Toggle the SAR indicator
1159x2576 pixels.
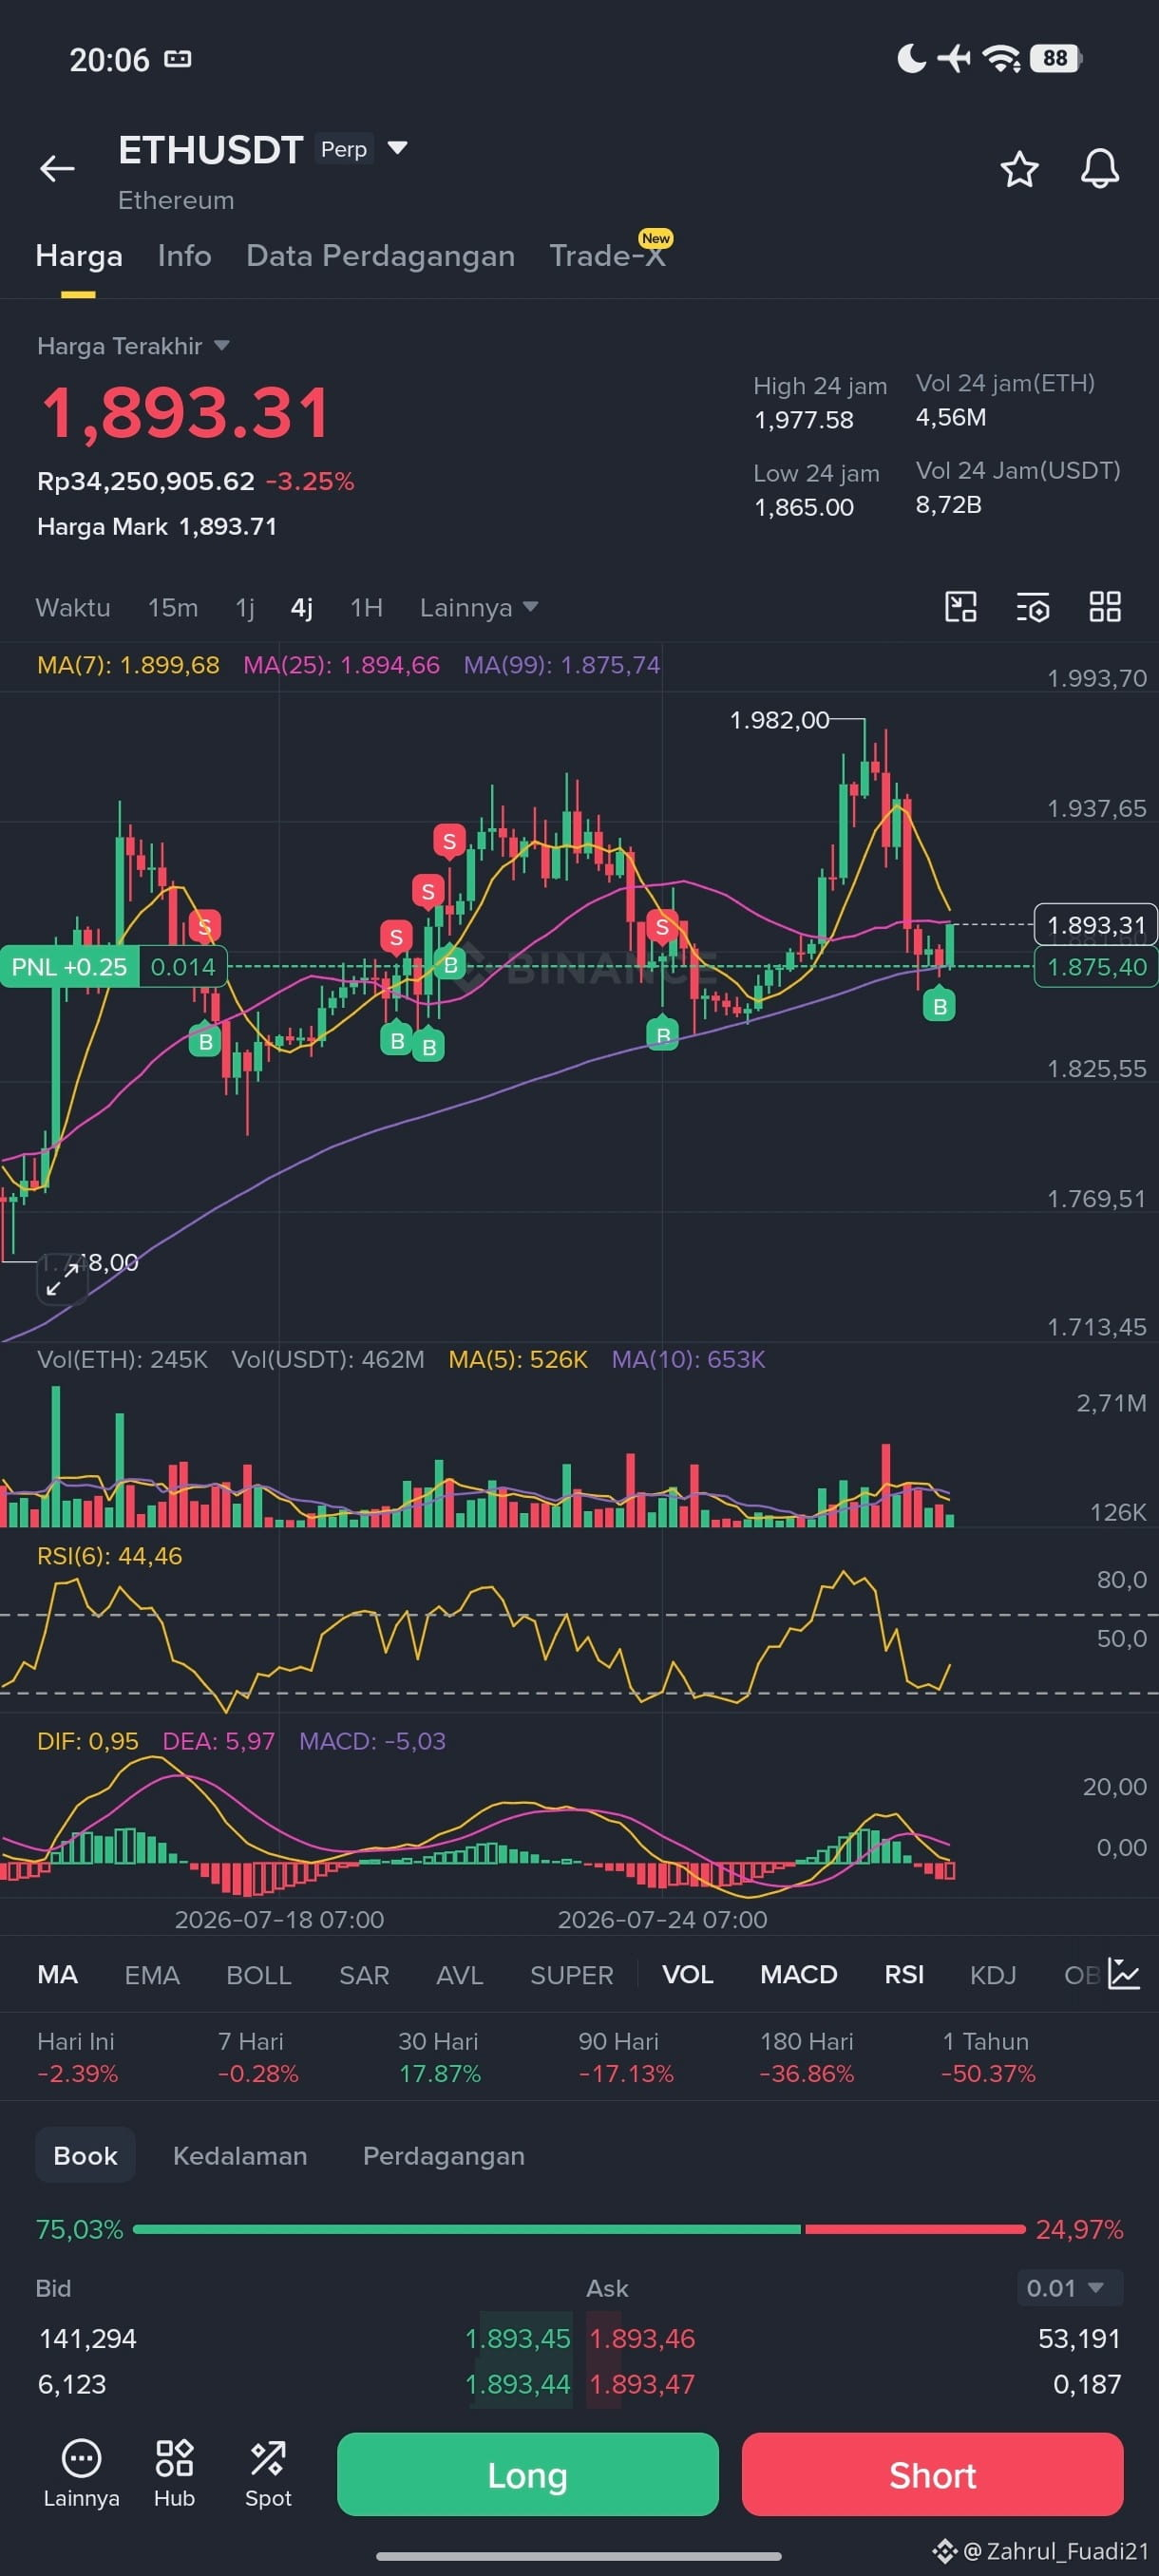click(x=364, y=1975)
